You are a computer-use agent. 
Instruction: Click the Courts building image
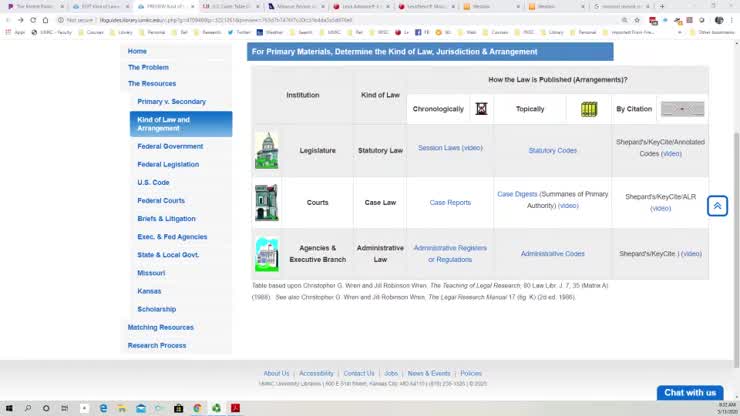point(267,203)
